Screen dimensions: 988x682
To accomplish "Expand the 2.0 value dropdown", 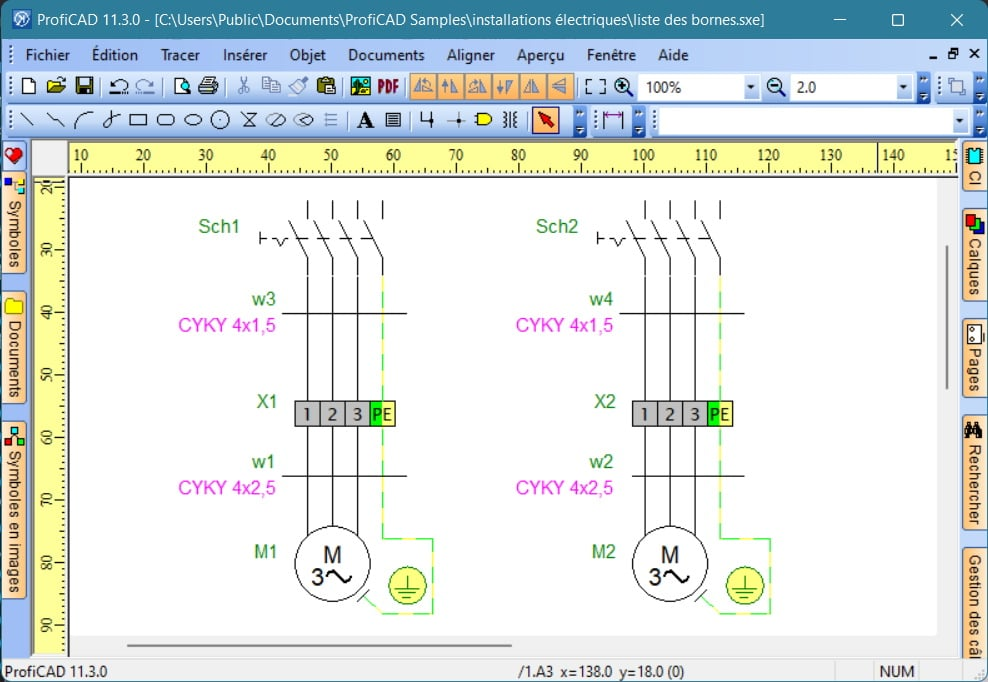I will click(904, 87).
